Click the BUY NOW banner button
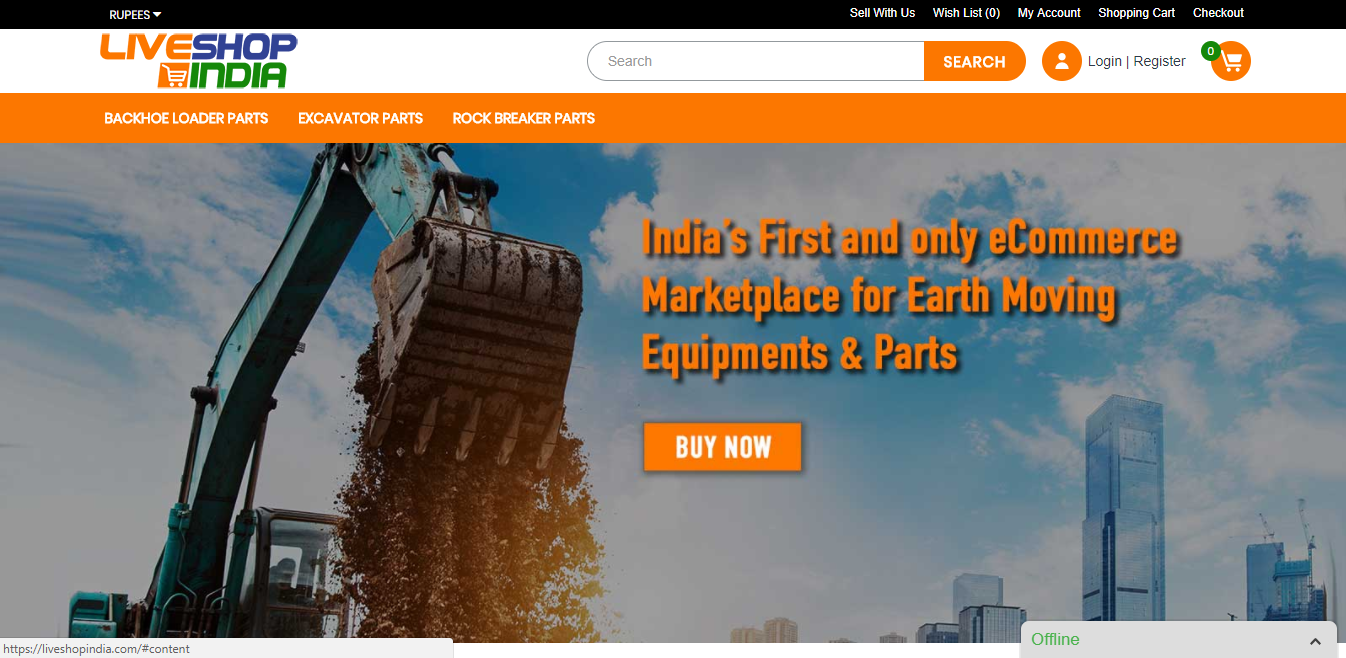 click(x=723, y=447)
